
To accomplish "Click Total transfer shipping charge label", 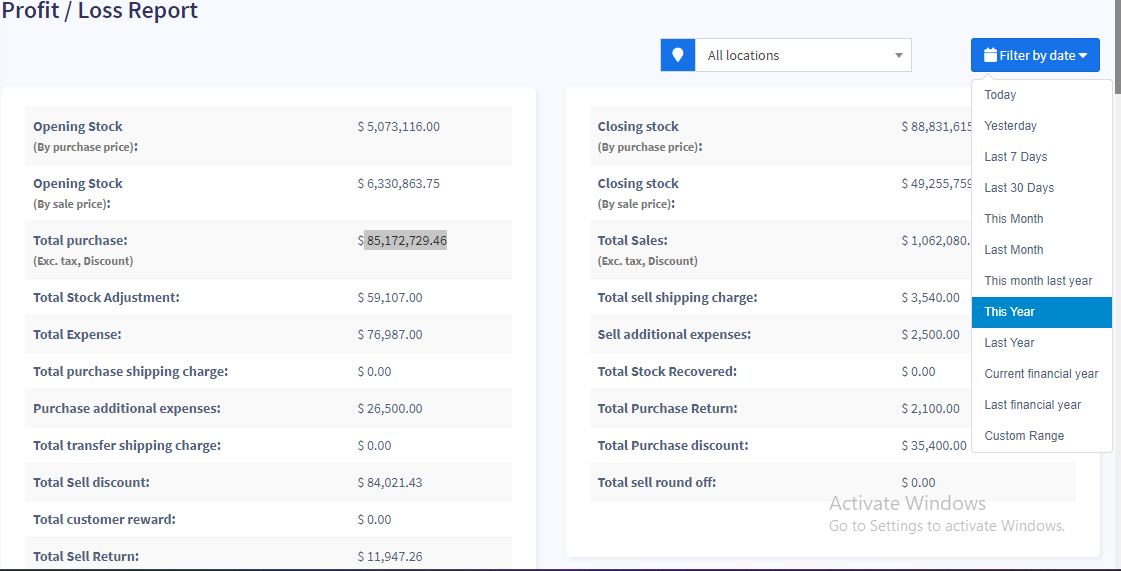I will tap(127, 446).
